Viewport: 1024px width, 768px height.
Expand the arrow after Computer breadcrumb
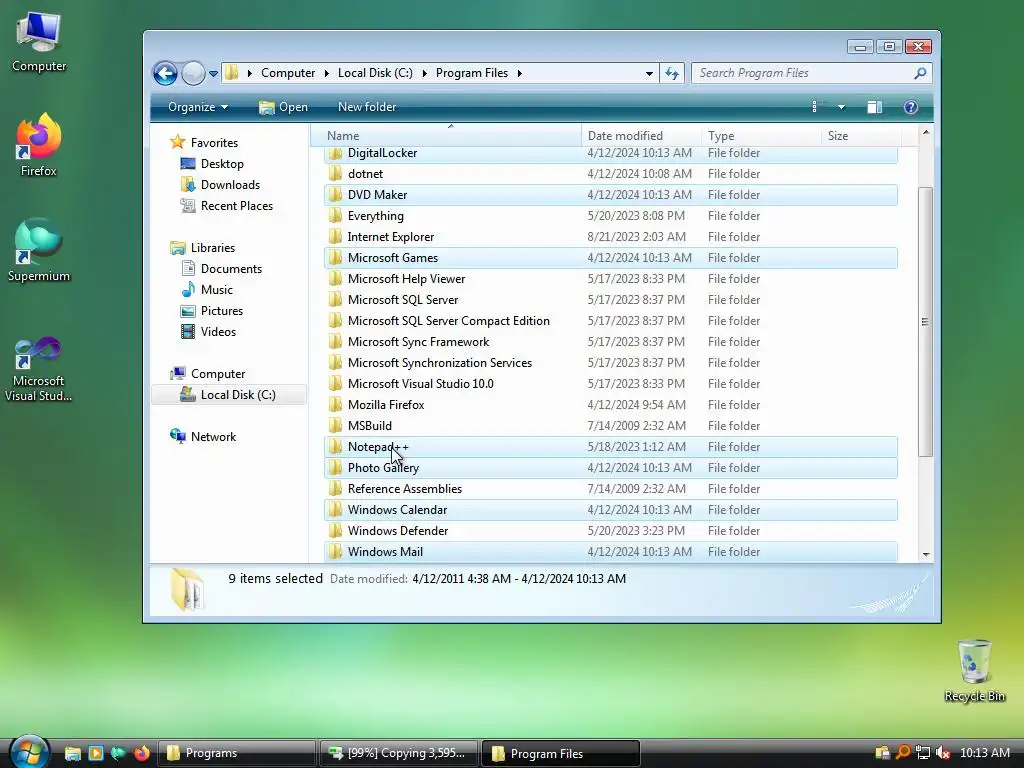(327, 73)
